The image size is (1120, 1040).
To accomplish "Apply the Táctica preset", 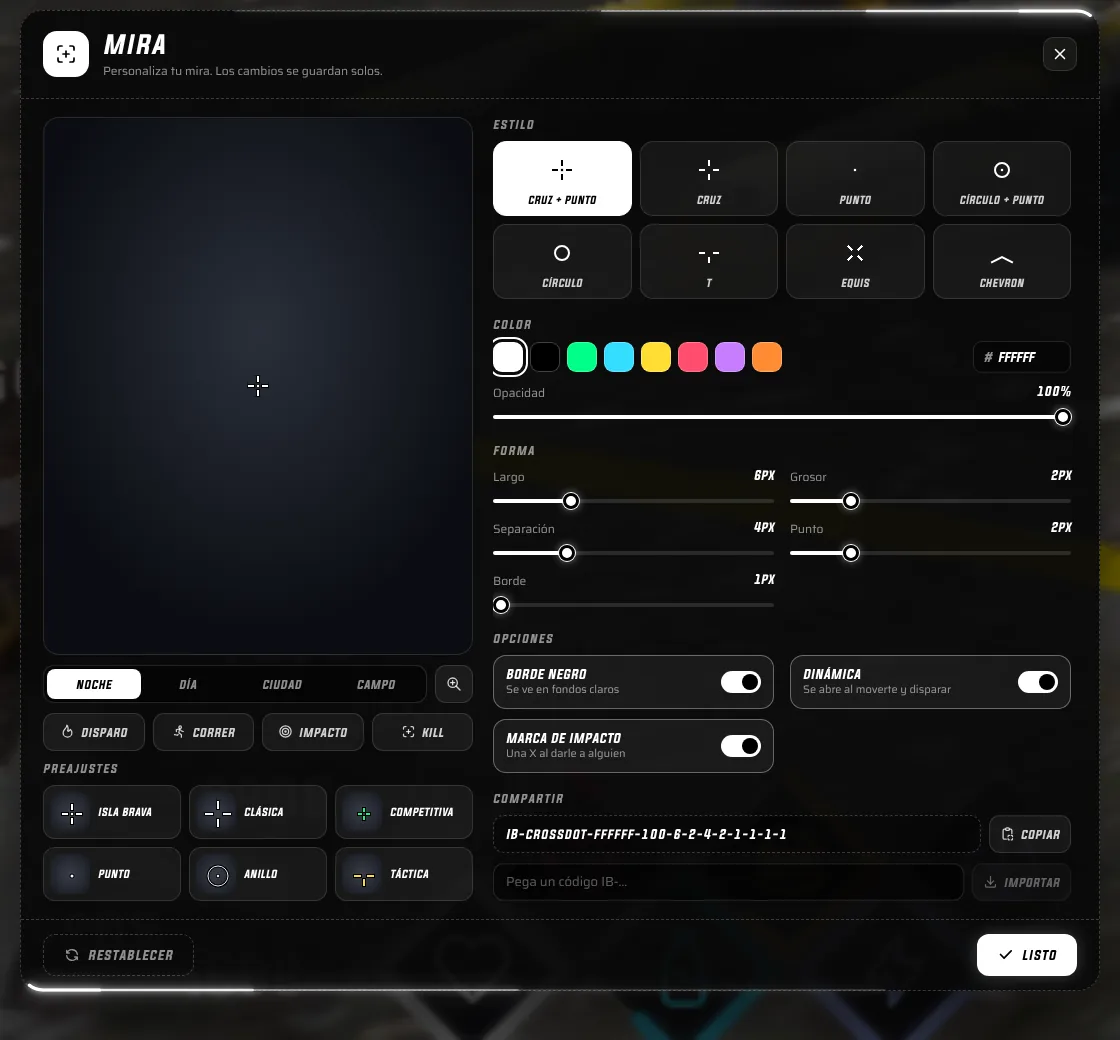I will point(404,874).
